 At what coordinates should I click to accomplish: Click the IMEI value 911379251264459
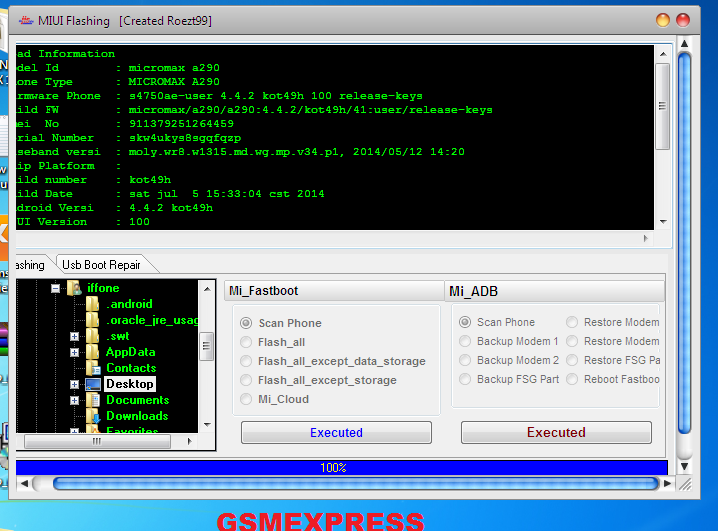pyautogui.click(x=181, y=124)
